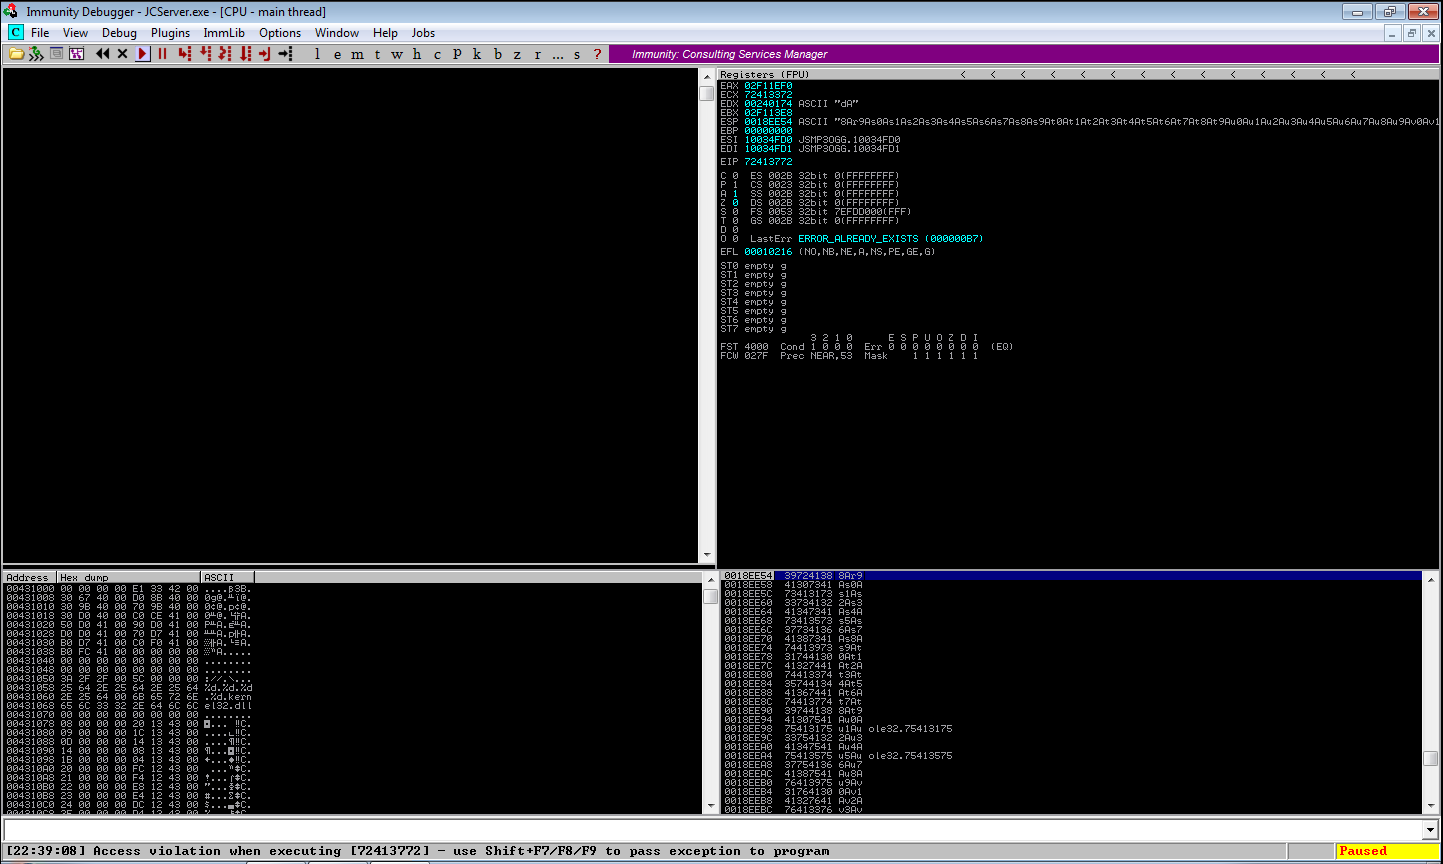
Task: Show Call stack via 'k' button
Action: pyautogui.click(x=477, y=54)
